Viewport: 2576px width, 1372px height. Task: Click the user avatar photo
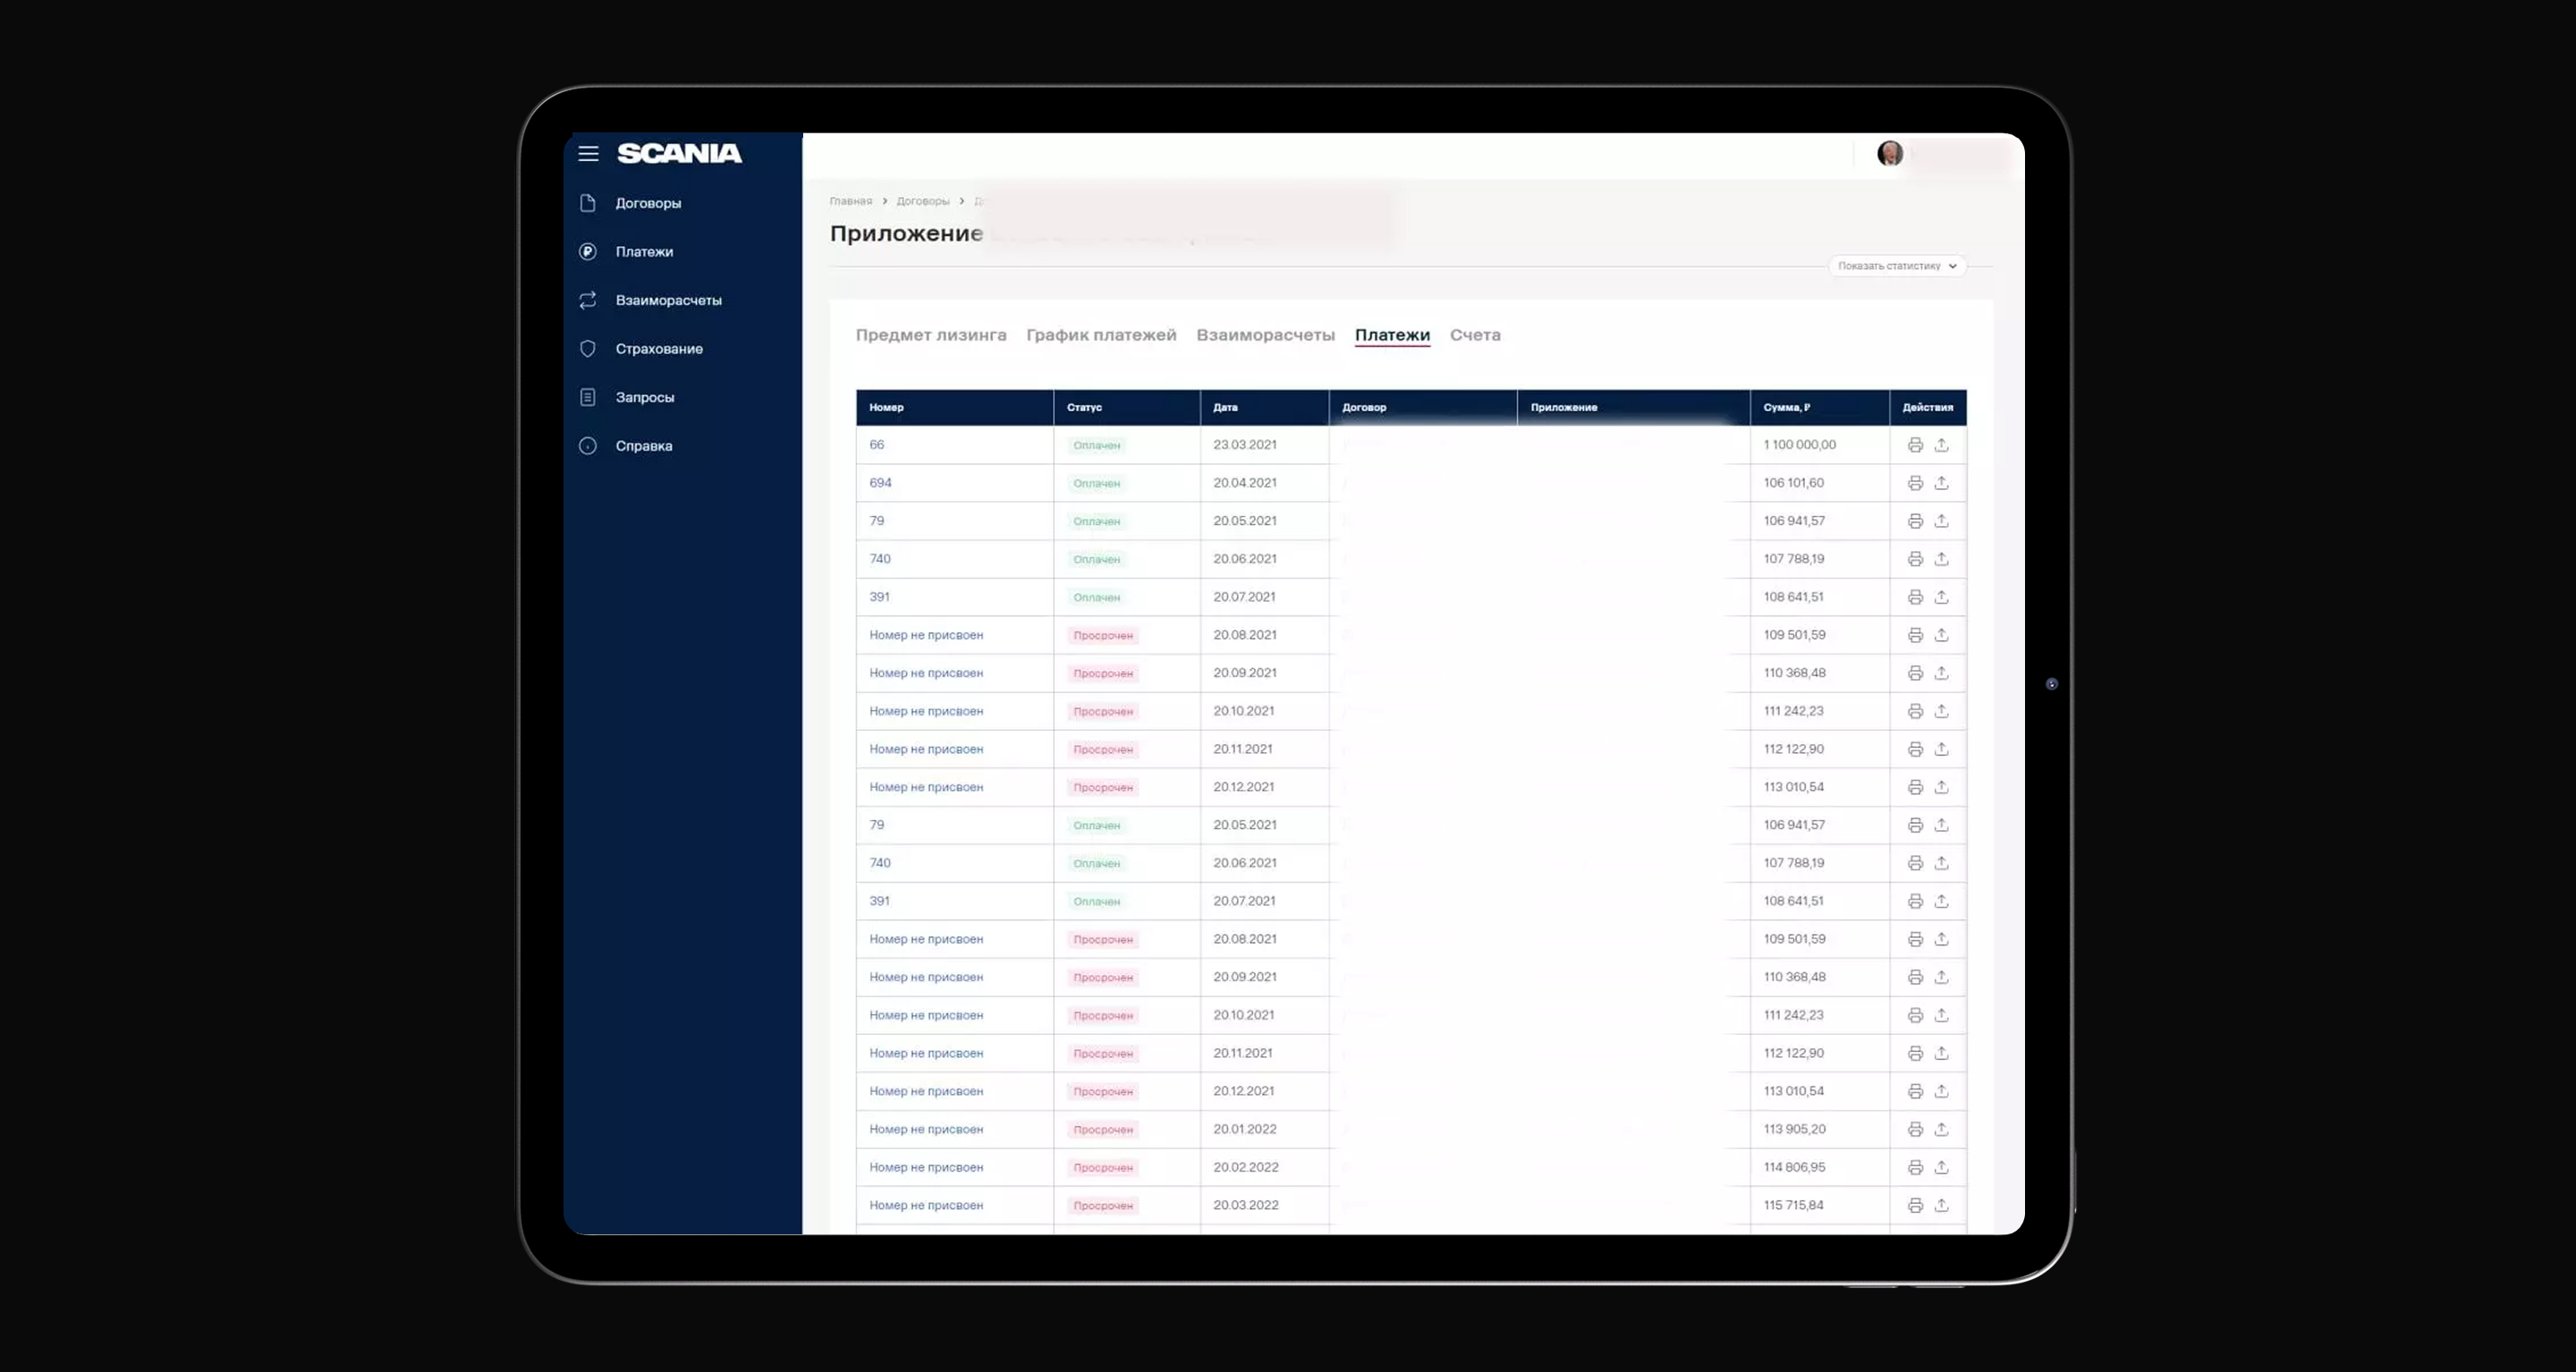[1889, 153]
